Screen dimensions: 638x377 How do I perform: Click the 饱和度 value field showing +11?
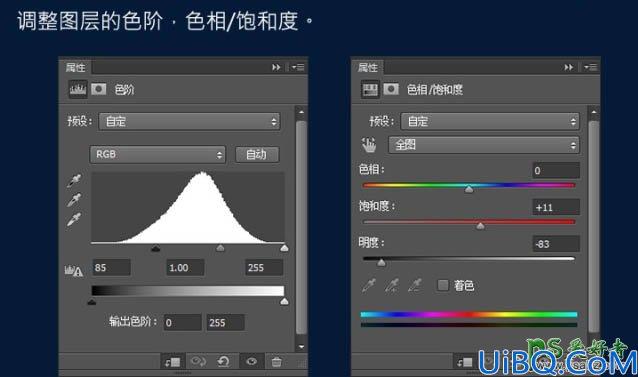click(x=556, y=207)
